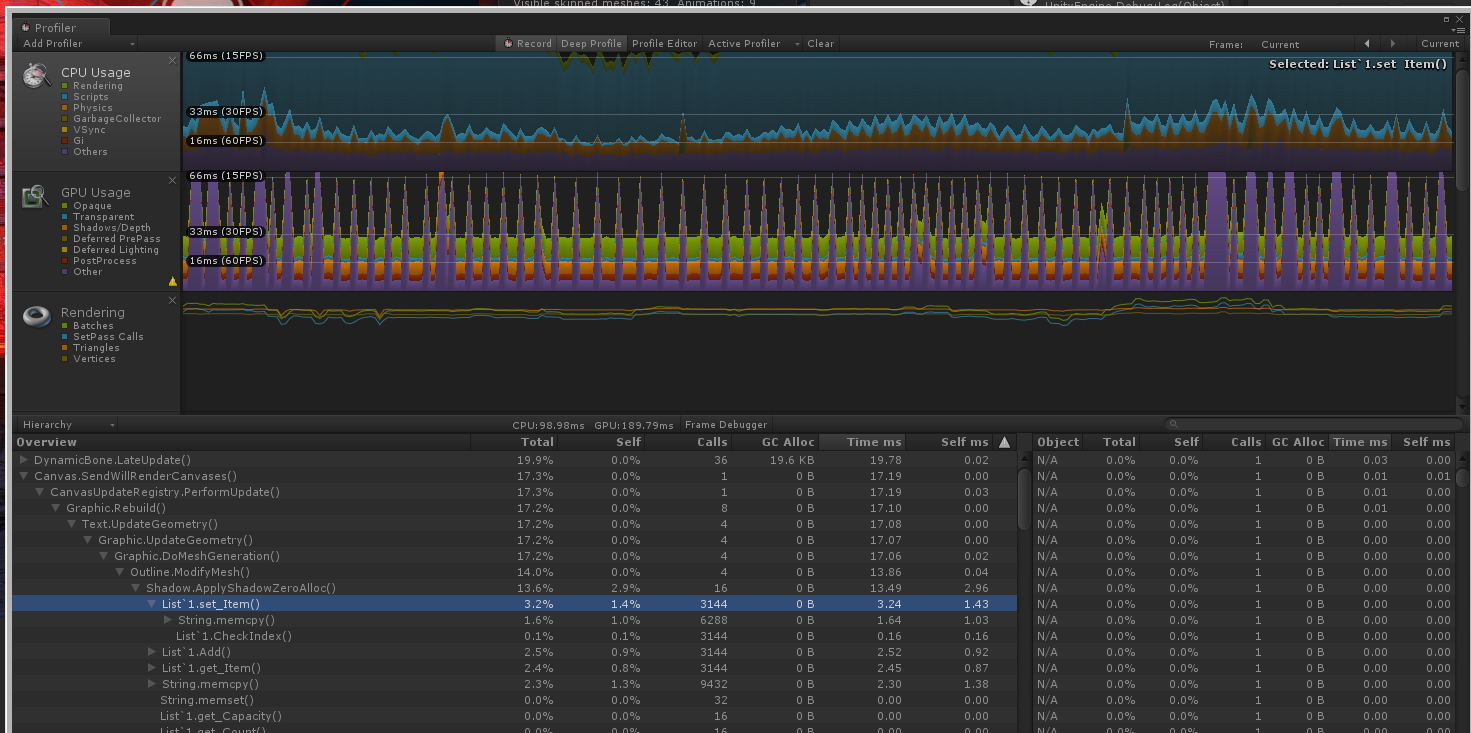Image resolution: width=1471 pixels, height=733 pixels.
Task: Disable Deep Profile mode
Action: [591, 44]
